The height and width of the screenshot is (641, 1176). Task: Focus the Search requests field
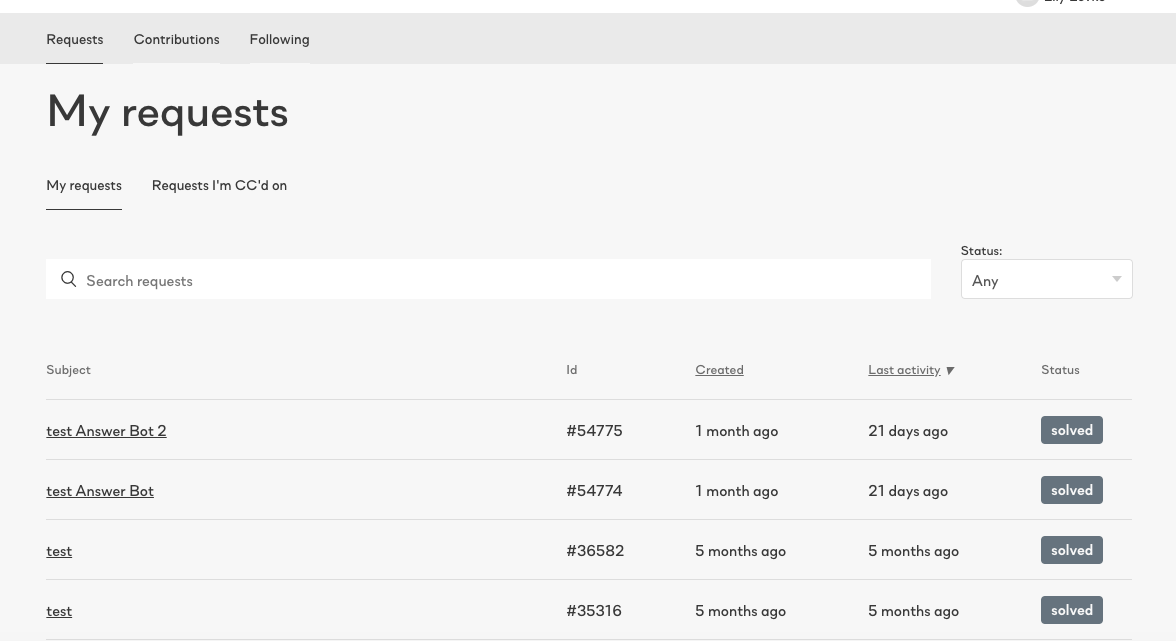(488, 279)
